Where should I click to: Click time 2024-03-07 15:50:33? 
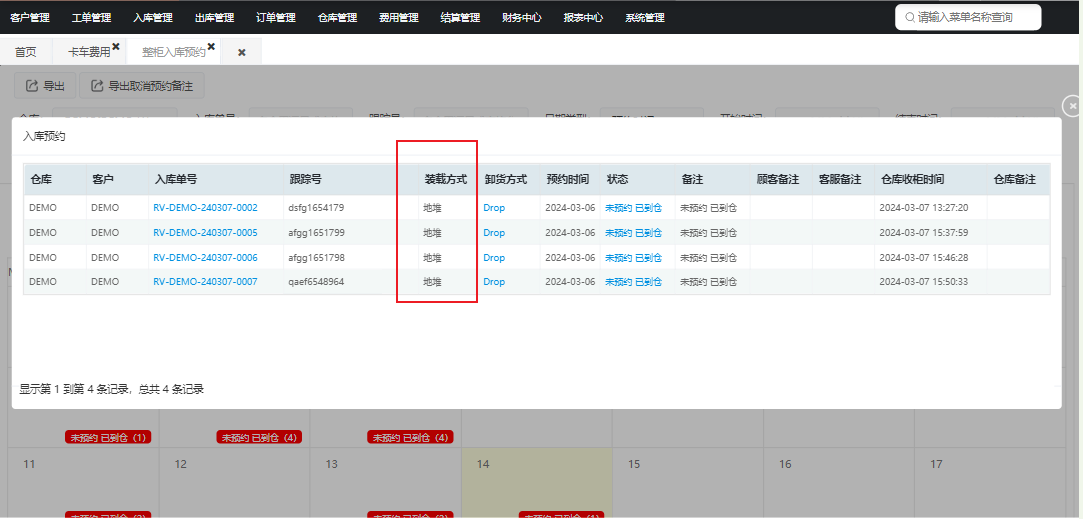click(923, 282)
